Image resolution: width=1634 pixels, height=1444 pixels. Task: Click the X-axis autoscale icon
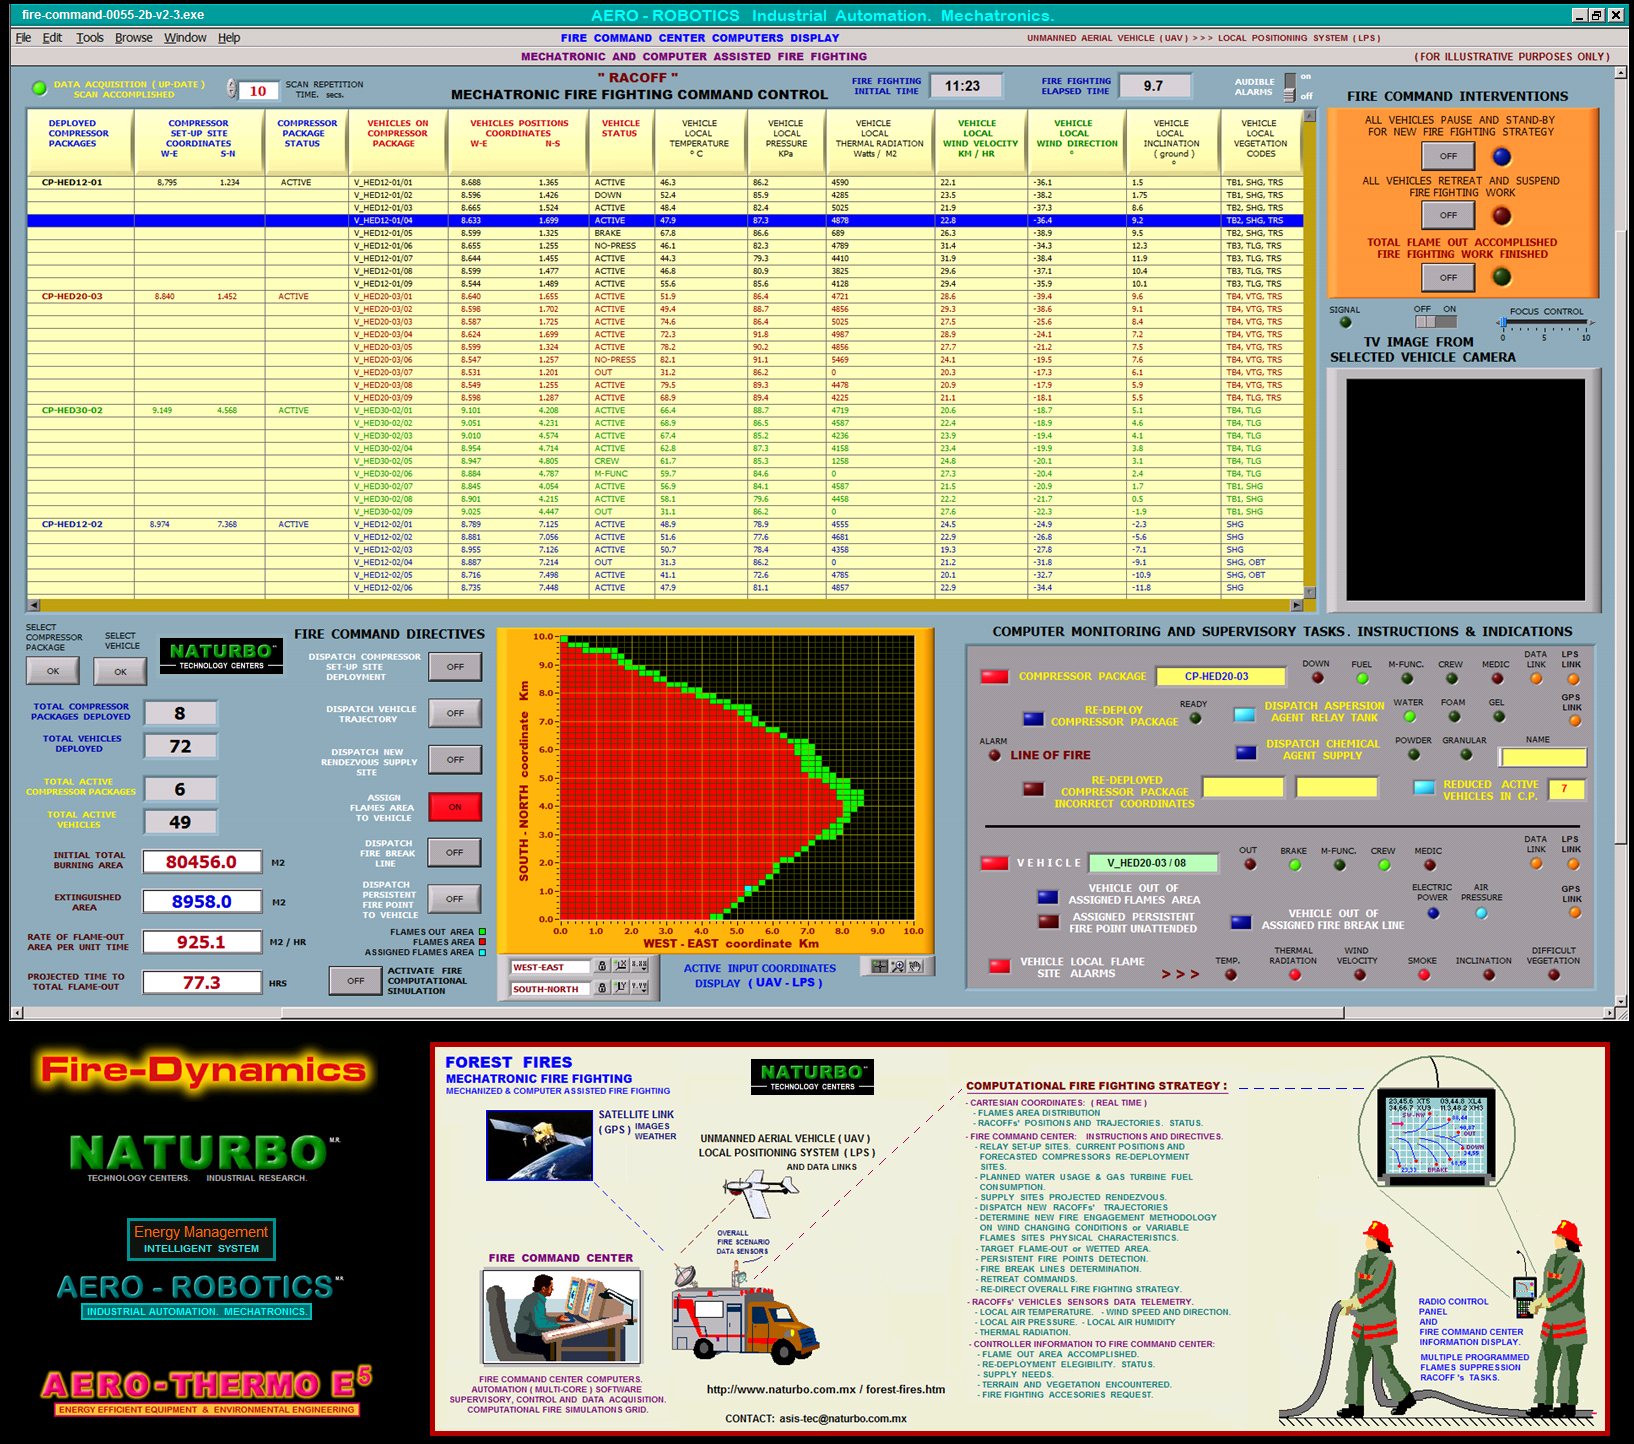[621, 966]
